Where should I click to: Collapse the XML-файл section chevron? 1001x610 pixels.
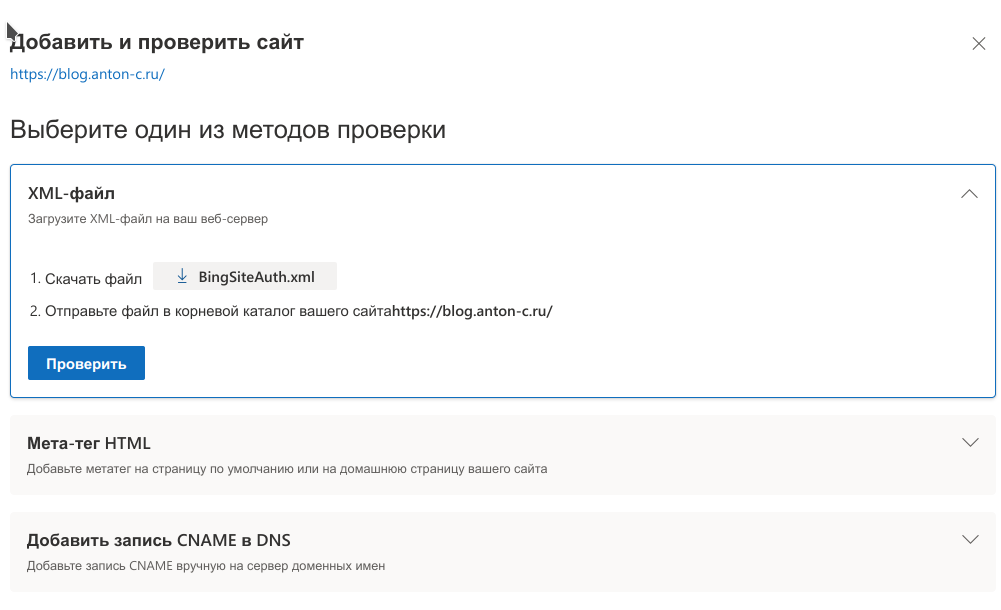pos(968,194)
